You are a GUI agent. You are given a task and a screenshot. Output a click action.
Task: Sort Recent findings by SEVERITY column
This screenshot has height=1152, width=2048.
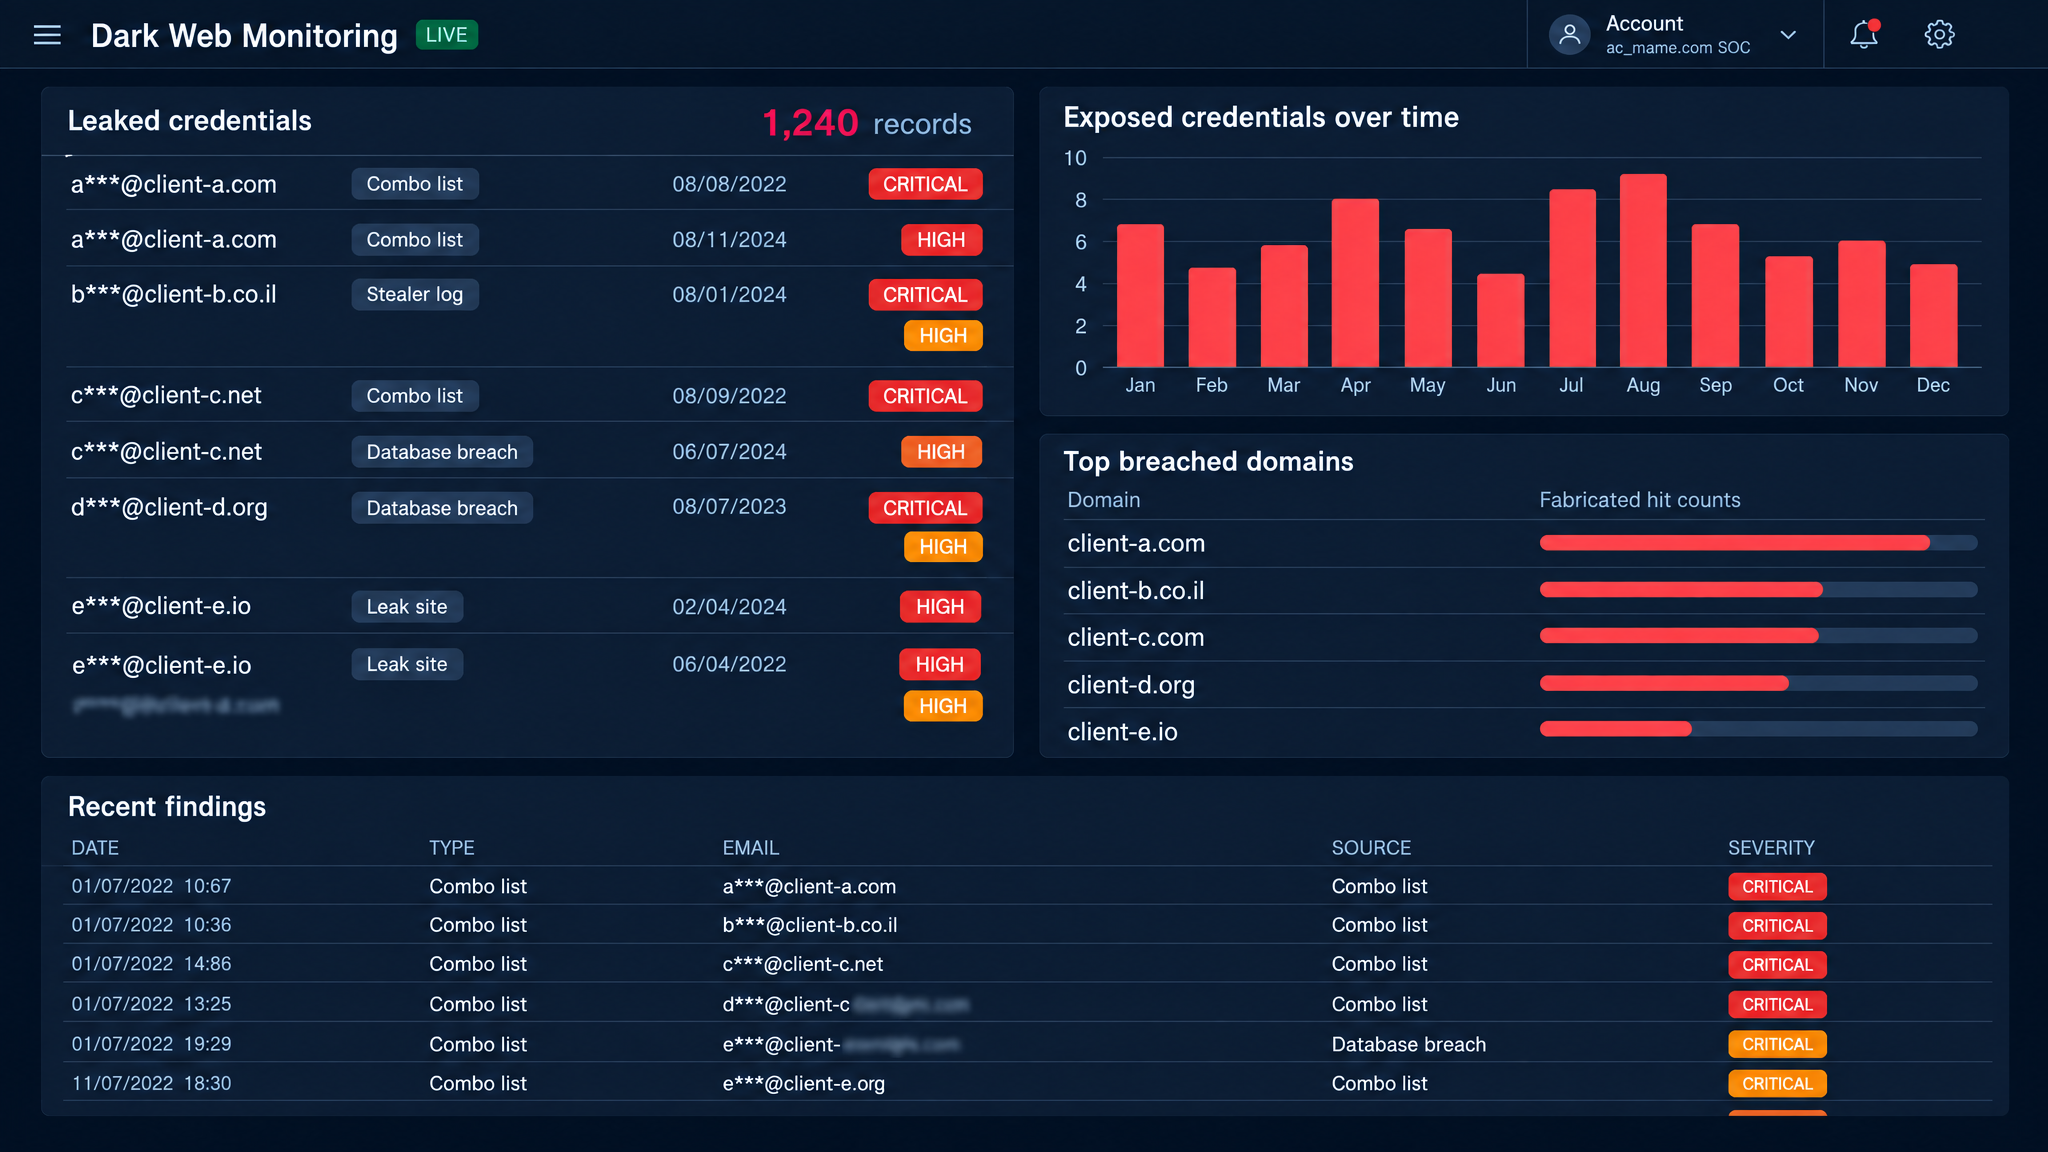point(1771,848)
